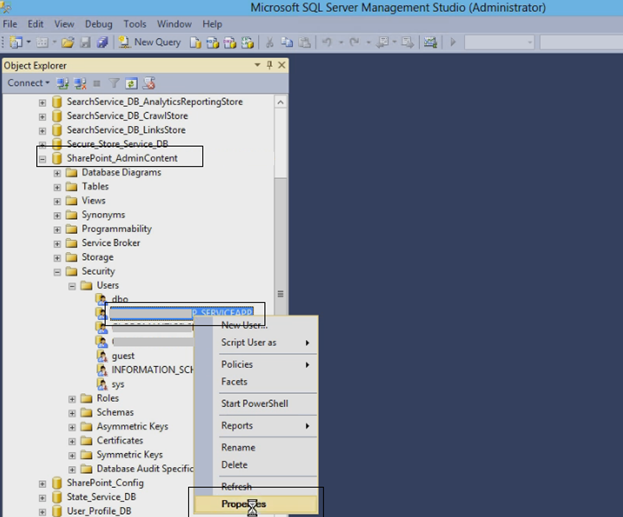Select Delete in context menu

256,465
